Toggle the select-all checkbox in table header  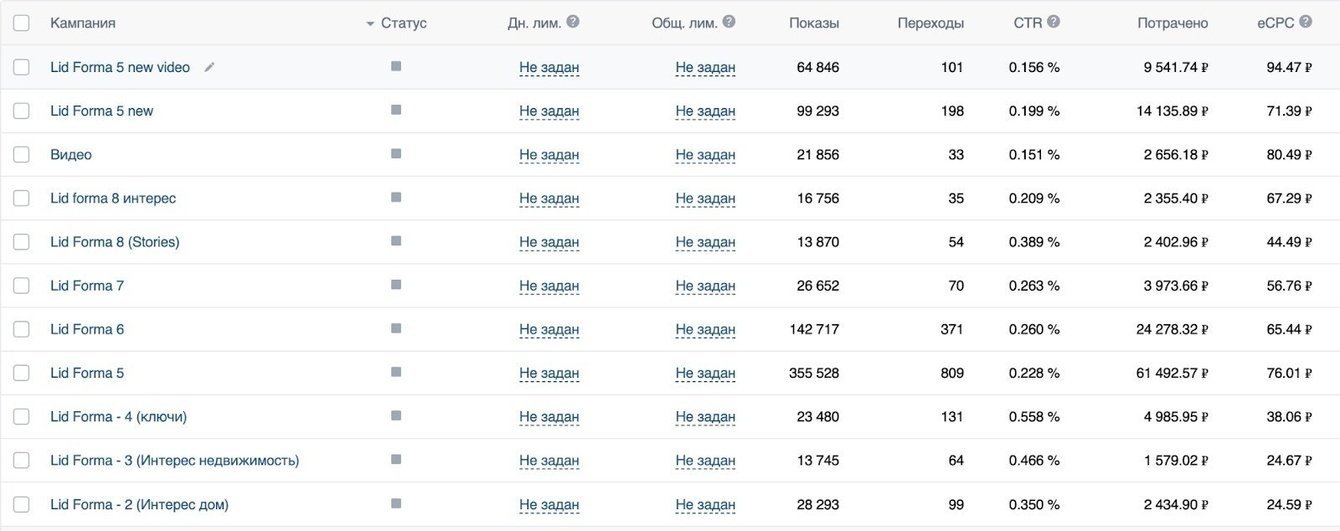pyautogui.click(x=21, y=23)
